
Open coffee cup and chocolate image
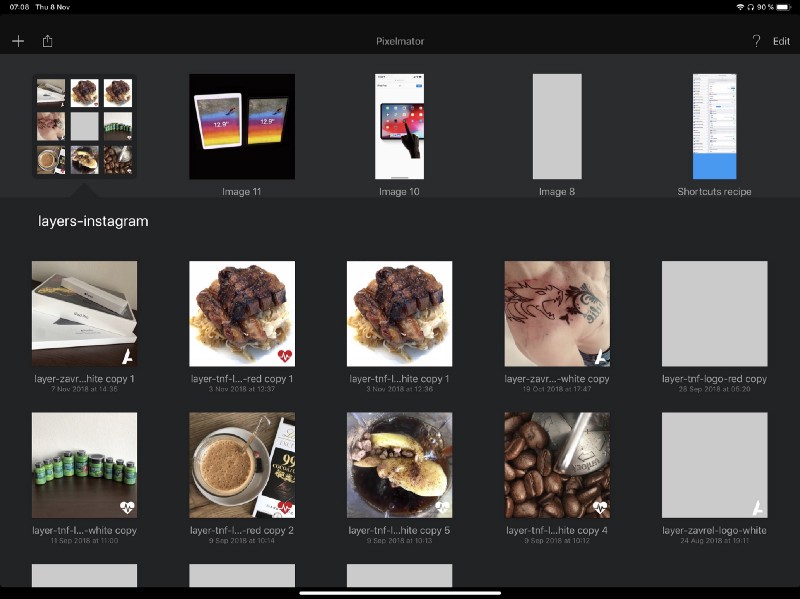click(x=242, y=465)
